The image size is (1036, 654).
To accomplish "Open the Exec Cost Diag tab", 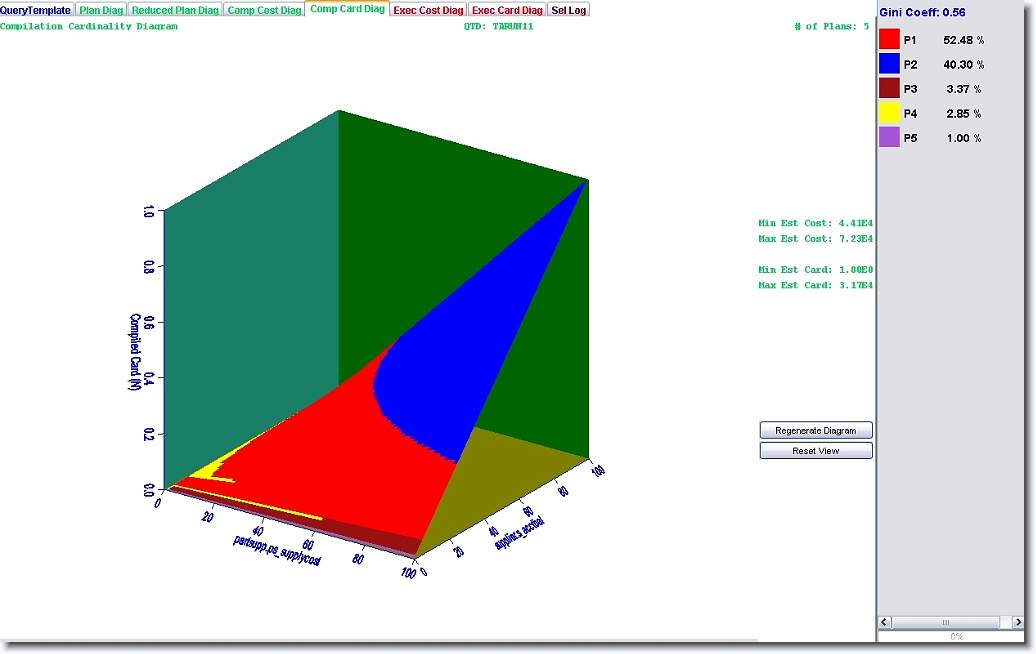I will pos(428,10).
